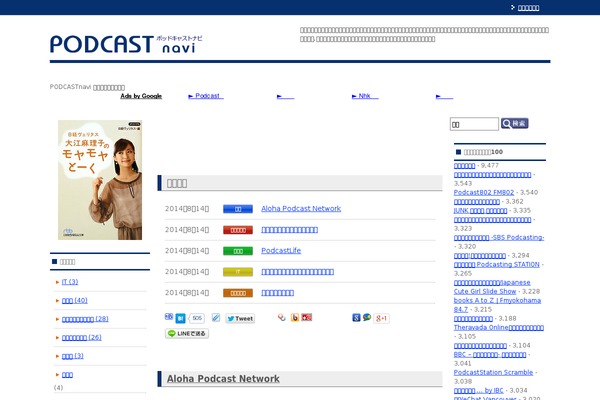The image size is (600, 400).
Task: Click the orange category badge in news list
Action: click(238, 293)
